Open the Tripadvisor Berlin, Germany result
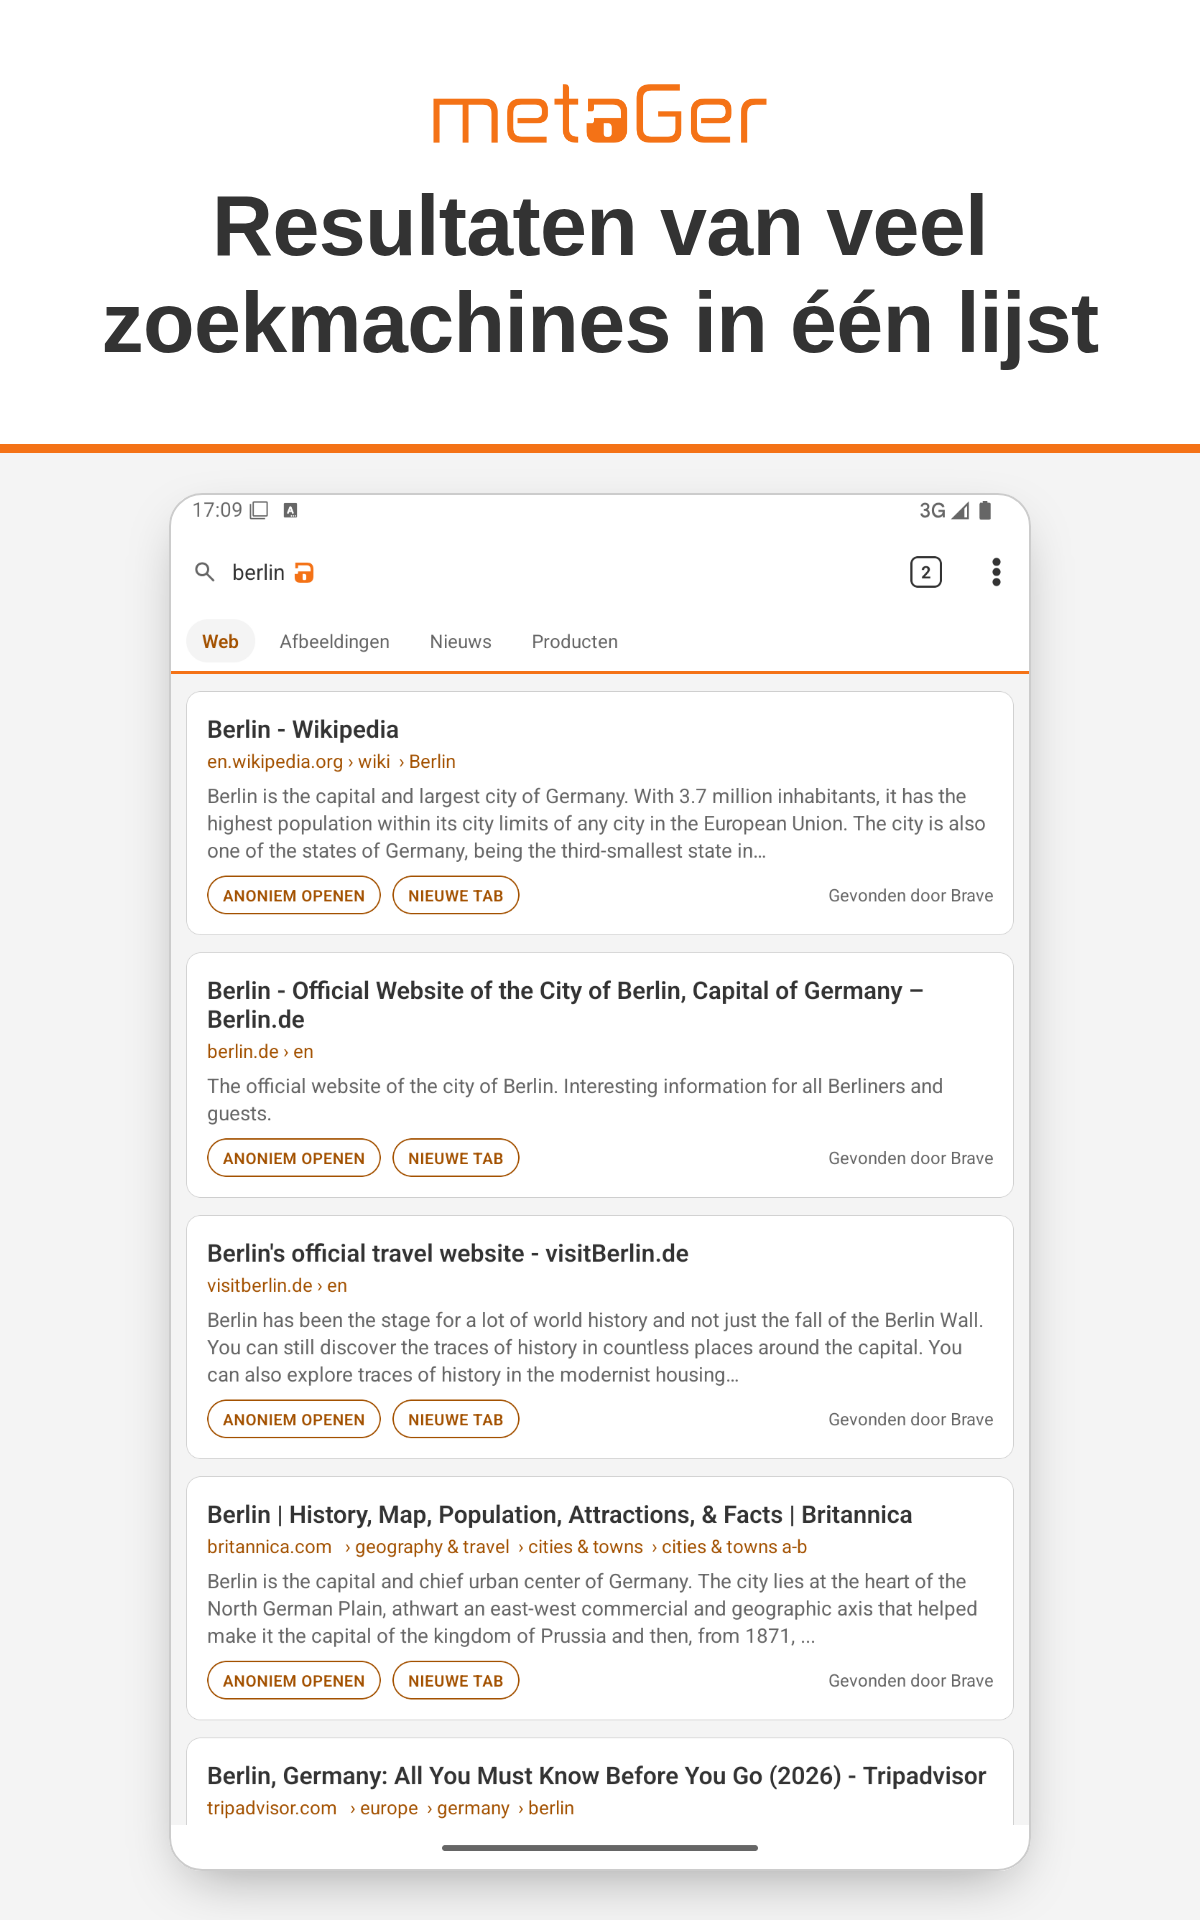This screenshot has width=1200, height=1920. click(597, 1776)
